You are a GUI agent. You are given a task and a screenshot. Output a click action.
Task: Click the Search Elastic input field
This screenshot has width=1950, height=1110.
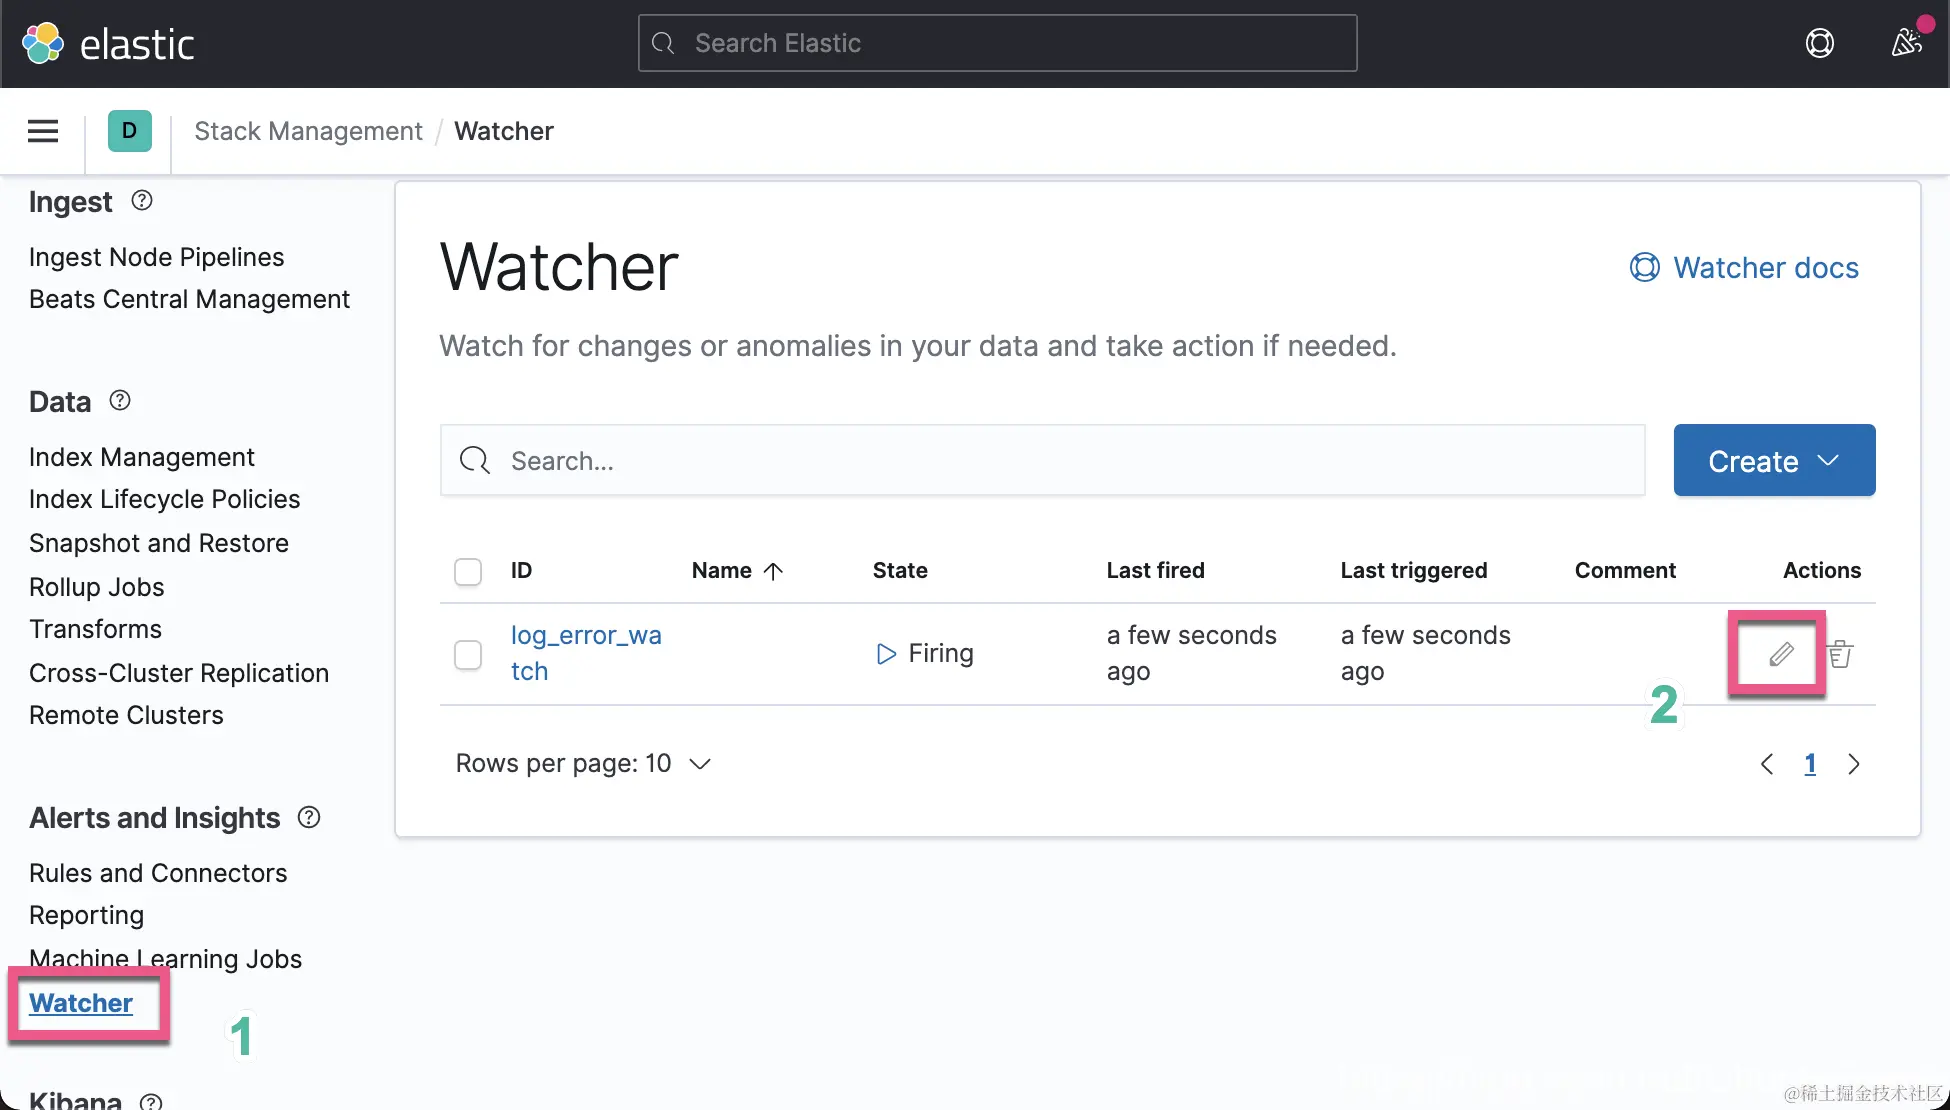(x=997, y=43)
